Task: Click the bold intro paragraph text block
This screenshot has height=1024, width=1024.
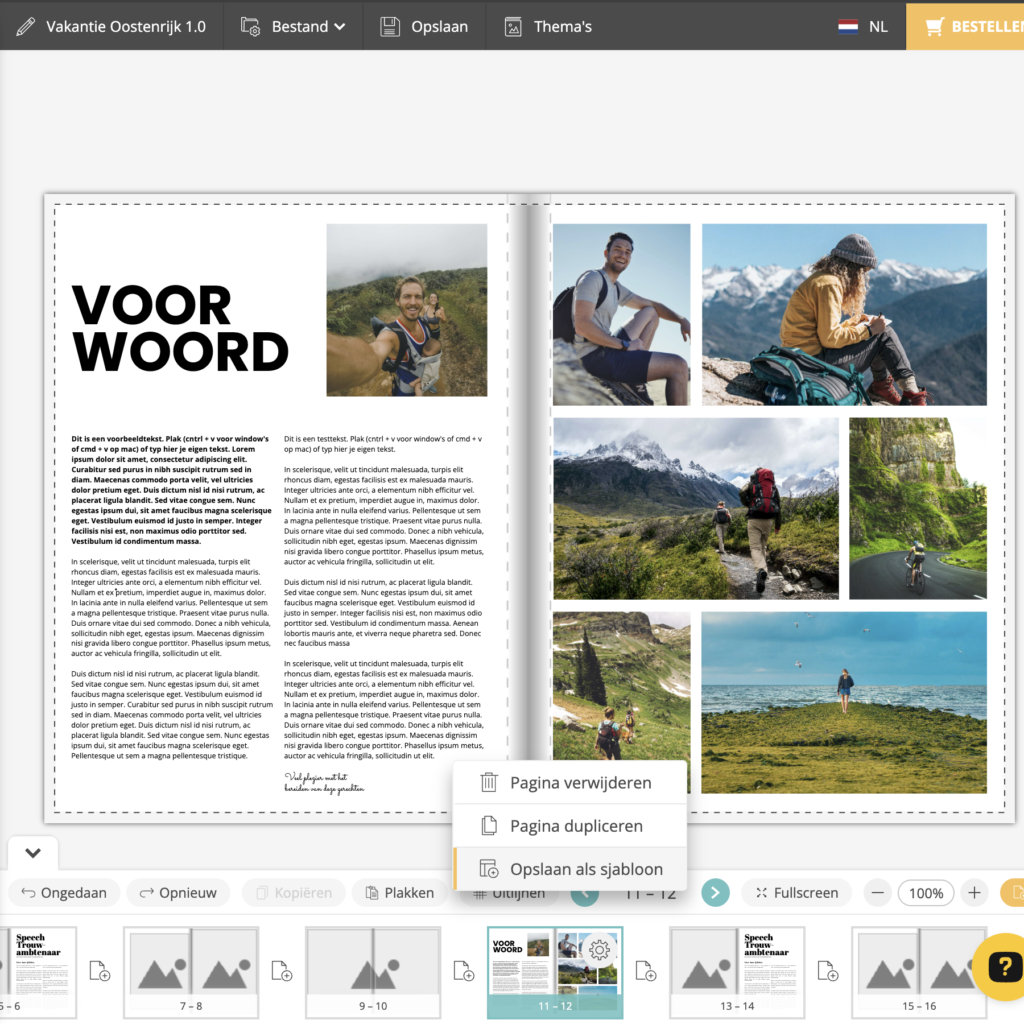Action: coord(172,490)
